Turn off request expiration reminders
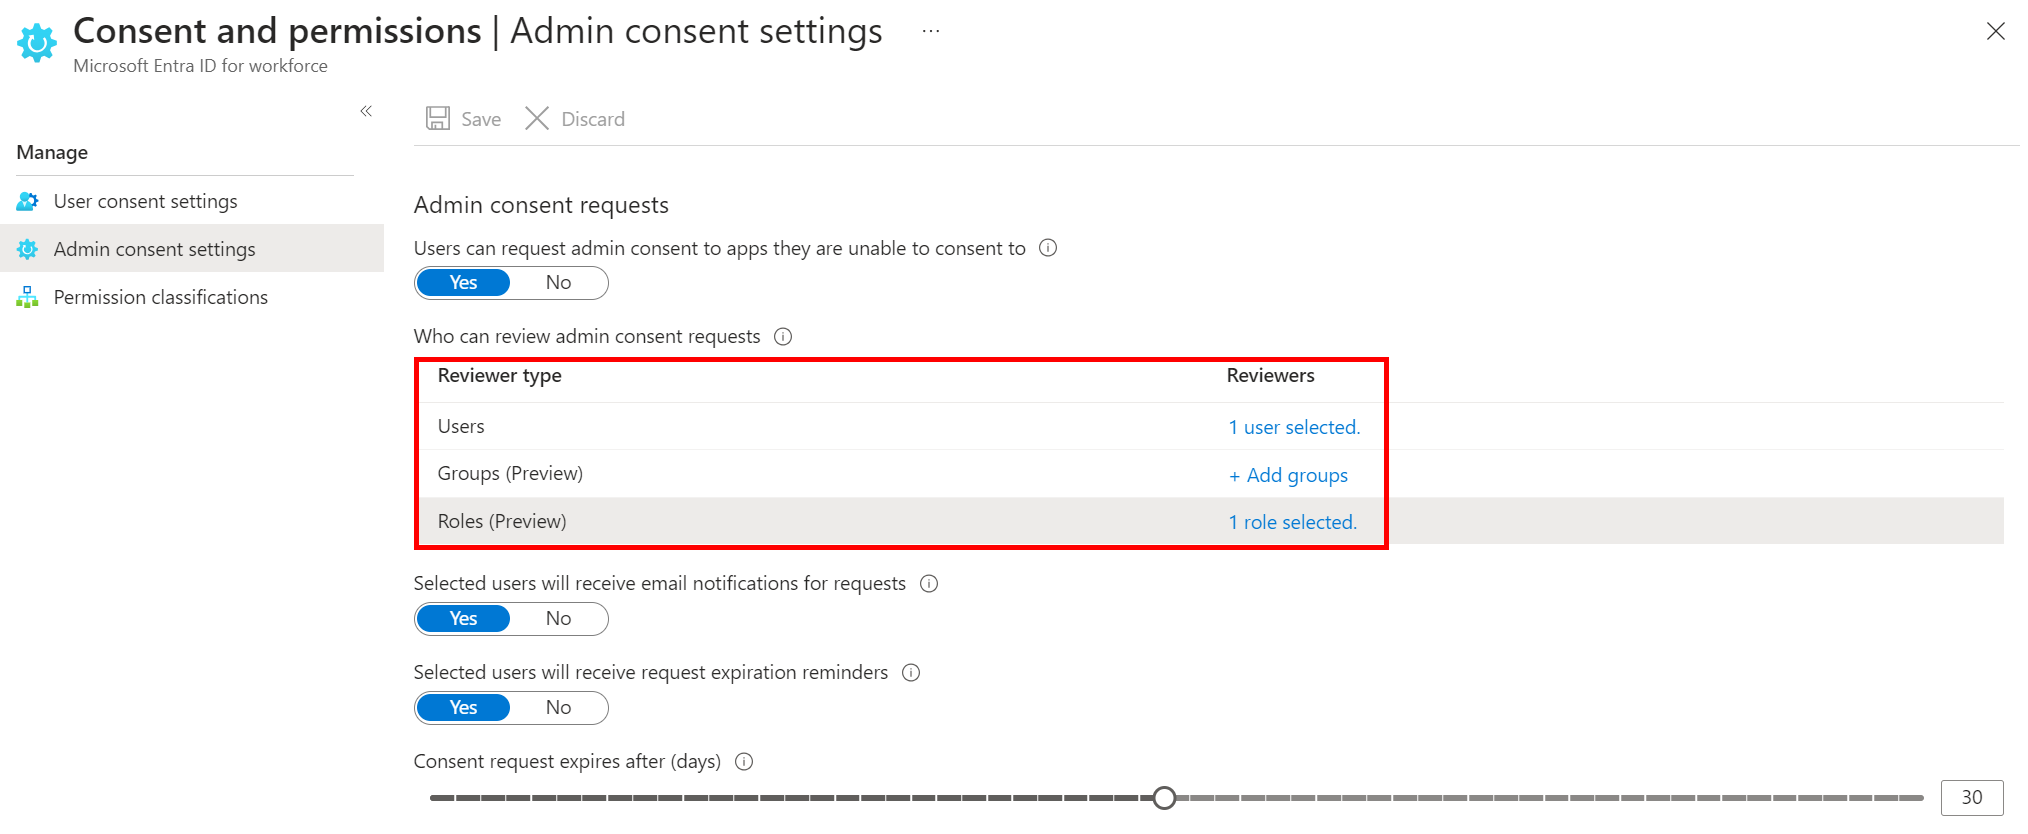The height and width of the screenshot is (834, 2028). [x=557, y=707]
